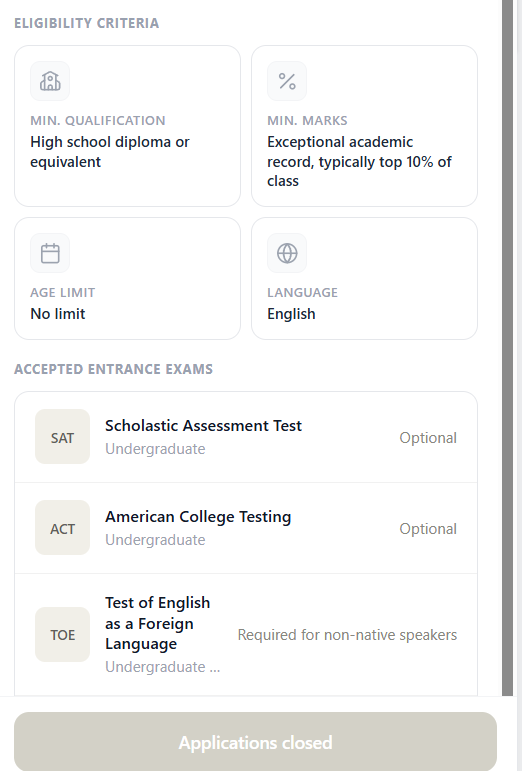Click the globe icon for Language
Screen dimensions: 522x771
[x=287, y=253]
